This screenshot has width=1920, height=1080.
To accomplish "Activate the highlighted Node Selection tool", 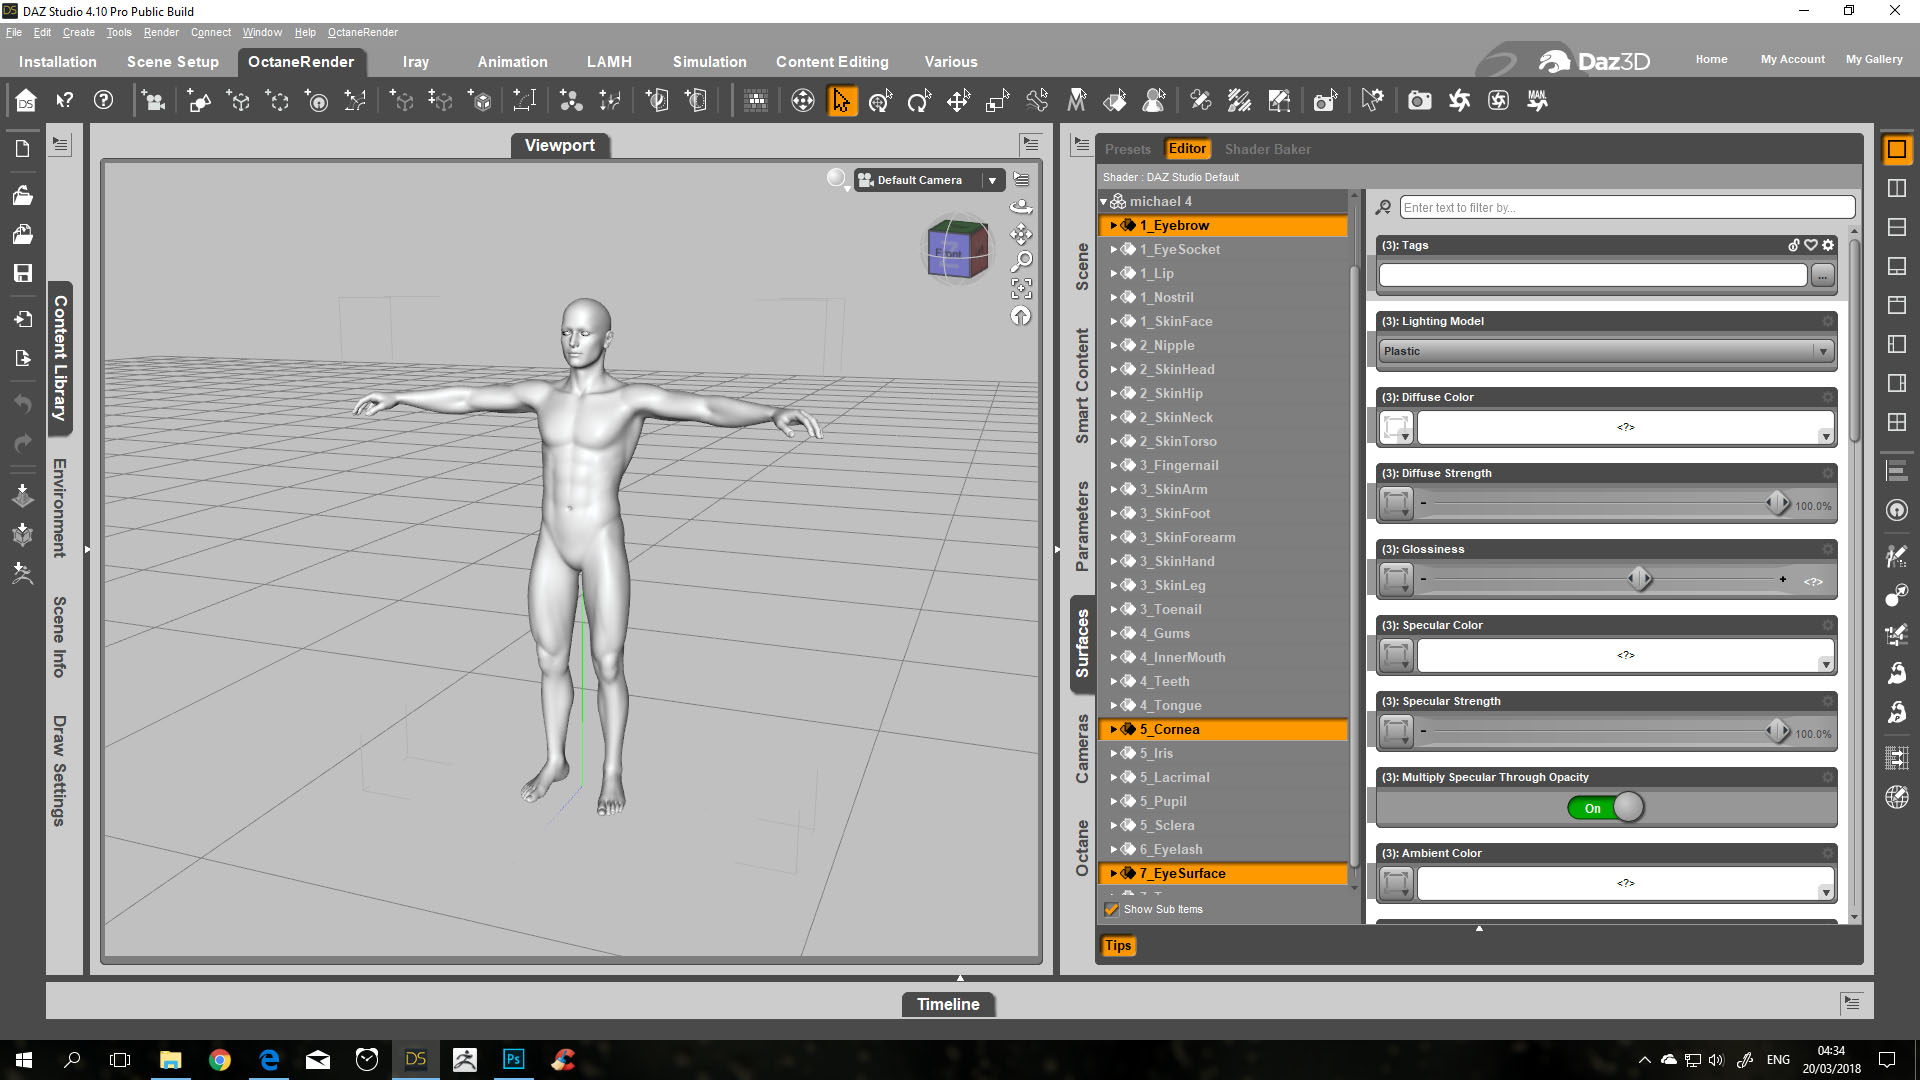I will click(842, 101).
